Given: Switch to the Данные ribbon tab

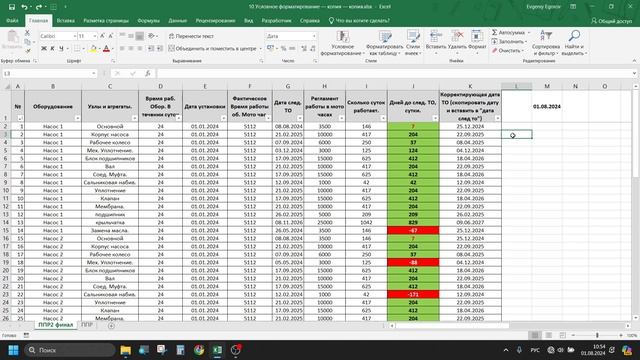Looking at the screenshot, I should [178, 20].
